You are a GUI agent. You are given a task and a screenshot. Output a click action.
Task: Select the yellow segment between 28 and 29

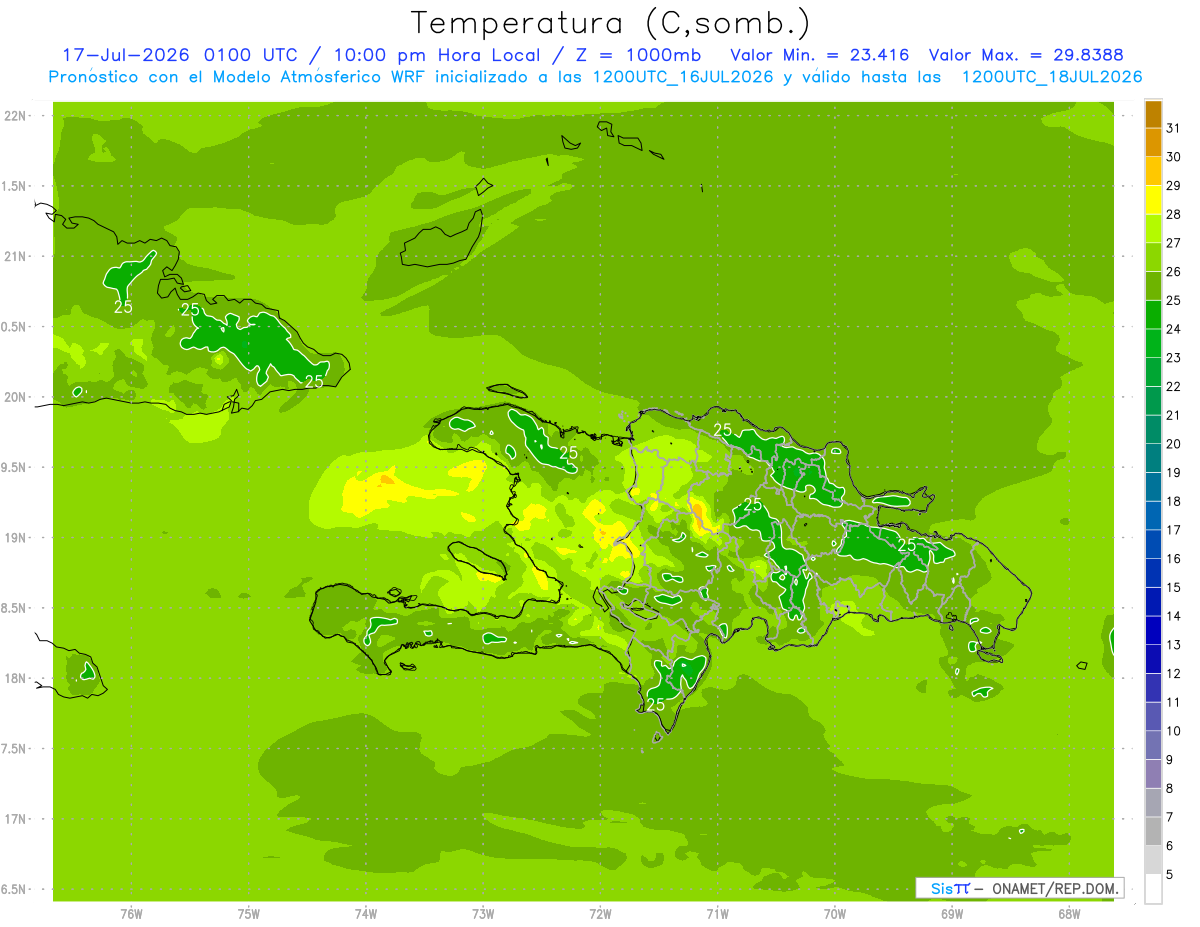[1153, 200]
